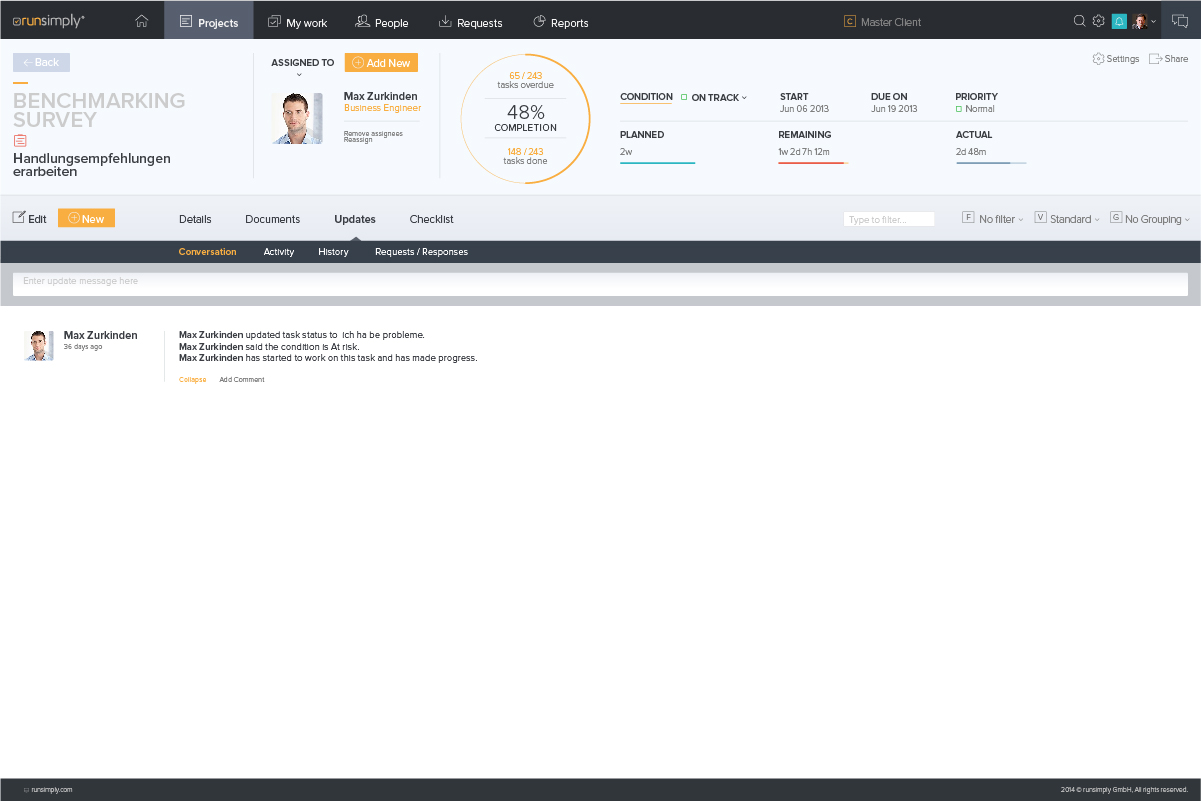Click the Edit pencil icon
The width and height of the screenshot is (1201, 801).
click(20, 218)
